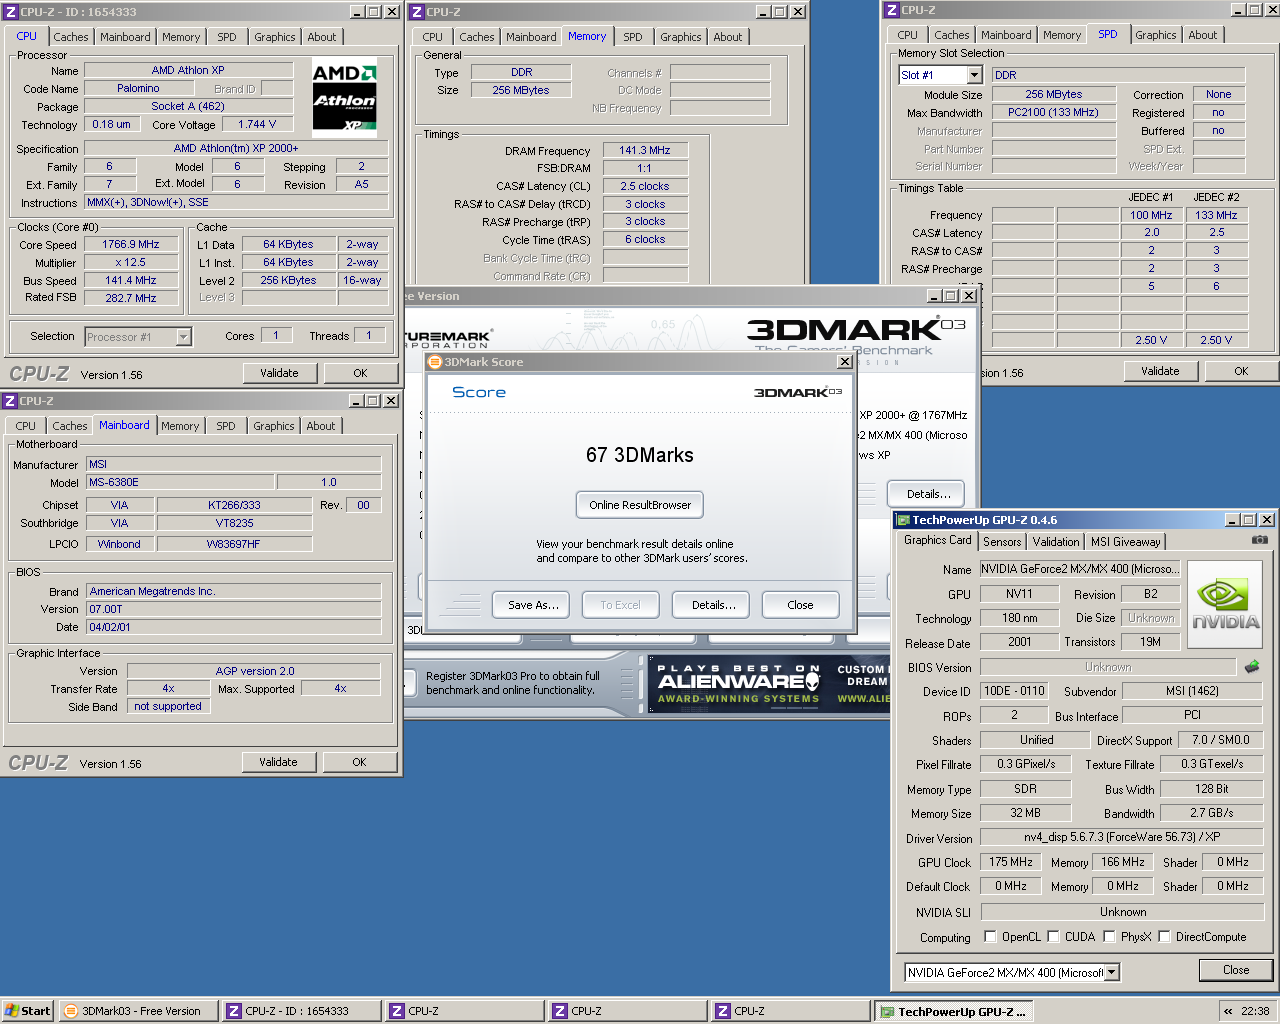Open MSI Giveaway tab in GPU-Z
Image resolution: width=1280 pixels, height=1024 pixels.
[x=1126, y=542]
